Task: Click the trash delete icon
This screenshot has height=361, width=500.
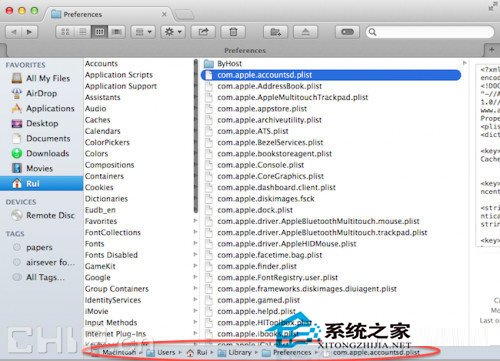Action: click(x=233, y=32)
